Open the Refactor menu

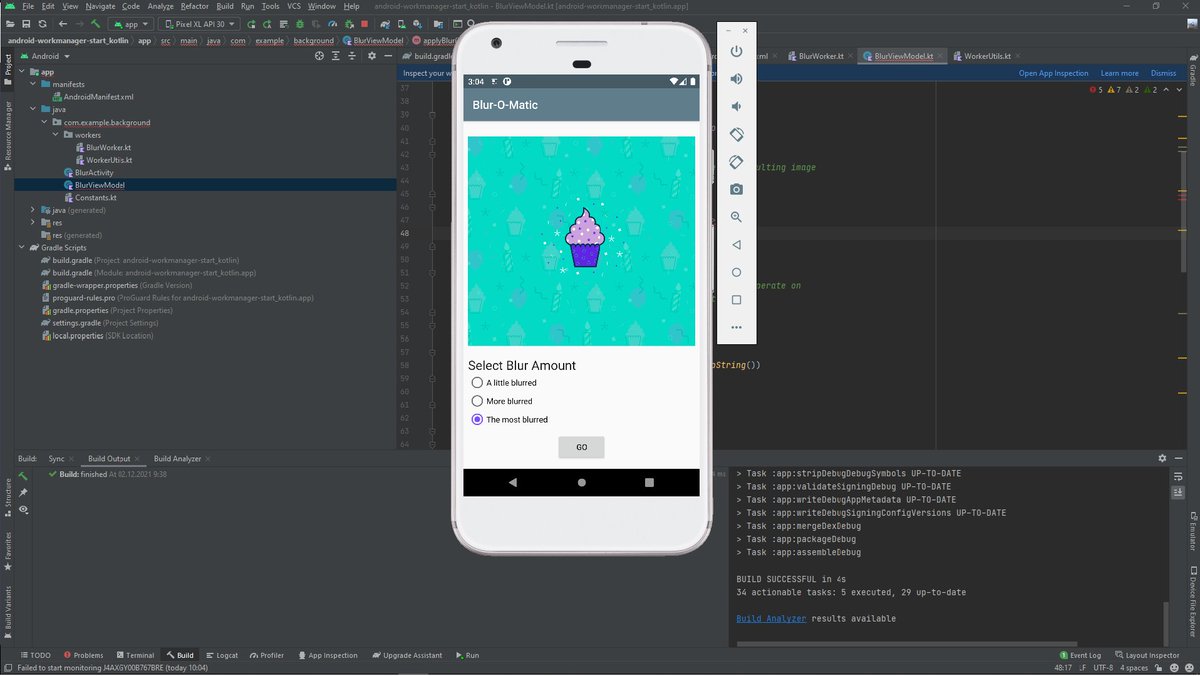(x=195, y=6)
